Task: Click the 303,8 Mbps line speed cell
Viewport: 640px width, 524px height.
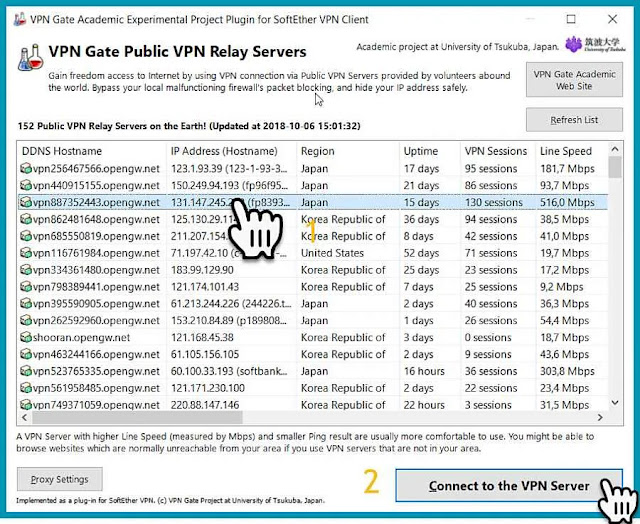Action: pyautogui.click(x=567, y=371)
